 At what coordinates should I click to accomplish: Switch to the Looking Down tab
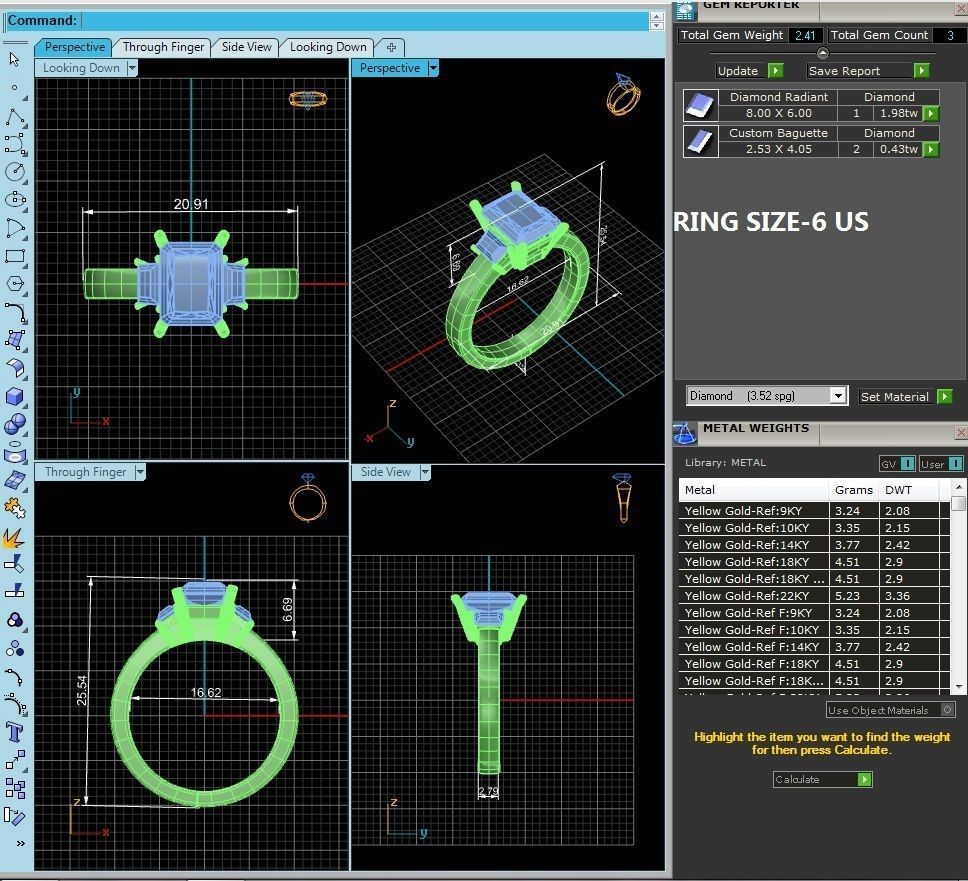pos(328,47)
